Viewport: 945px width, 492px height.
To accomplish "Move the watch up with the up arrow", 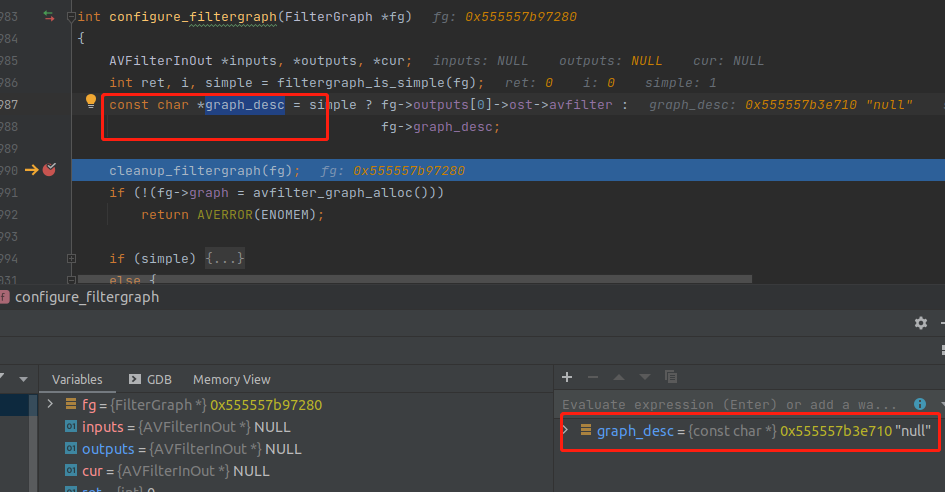I will tap(619, 377).
